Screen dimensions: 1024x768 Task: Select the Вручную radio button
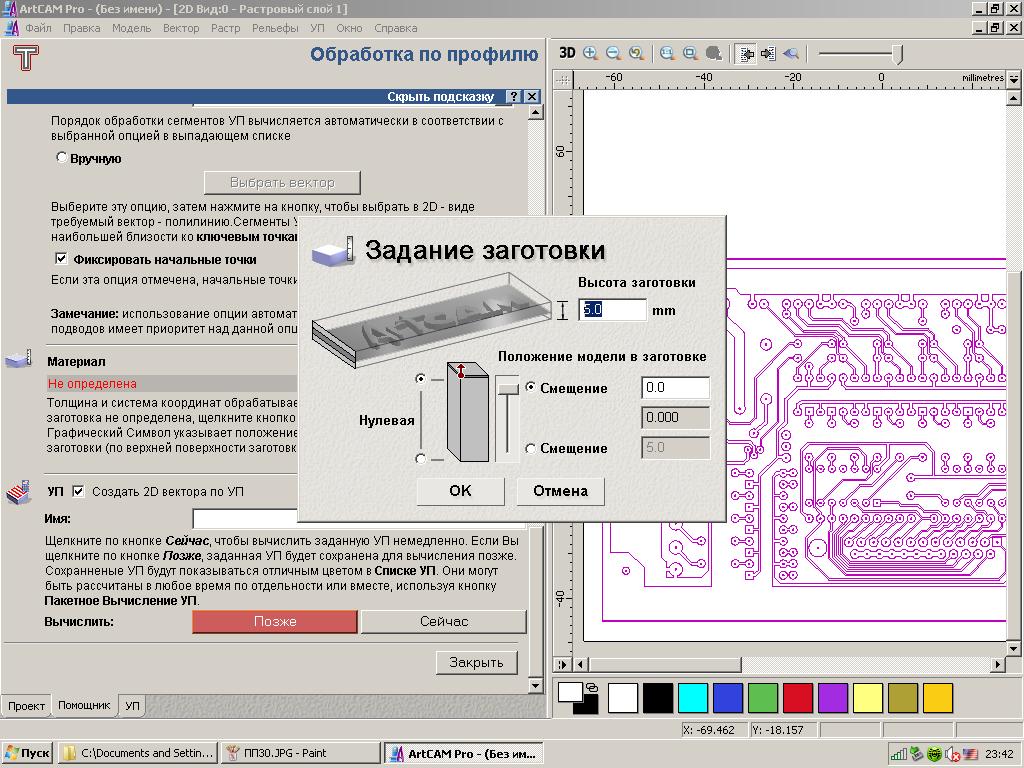[x=61, y=157]
